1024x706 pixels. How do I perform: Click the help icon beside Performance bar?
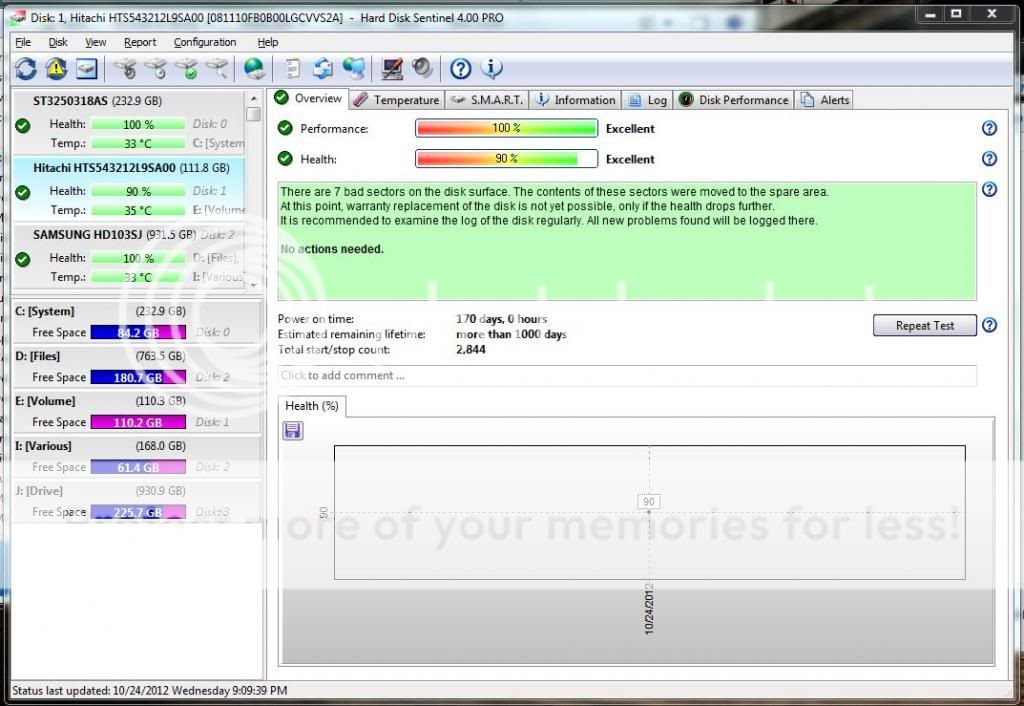pyautogui.click(x=989, y=128)
